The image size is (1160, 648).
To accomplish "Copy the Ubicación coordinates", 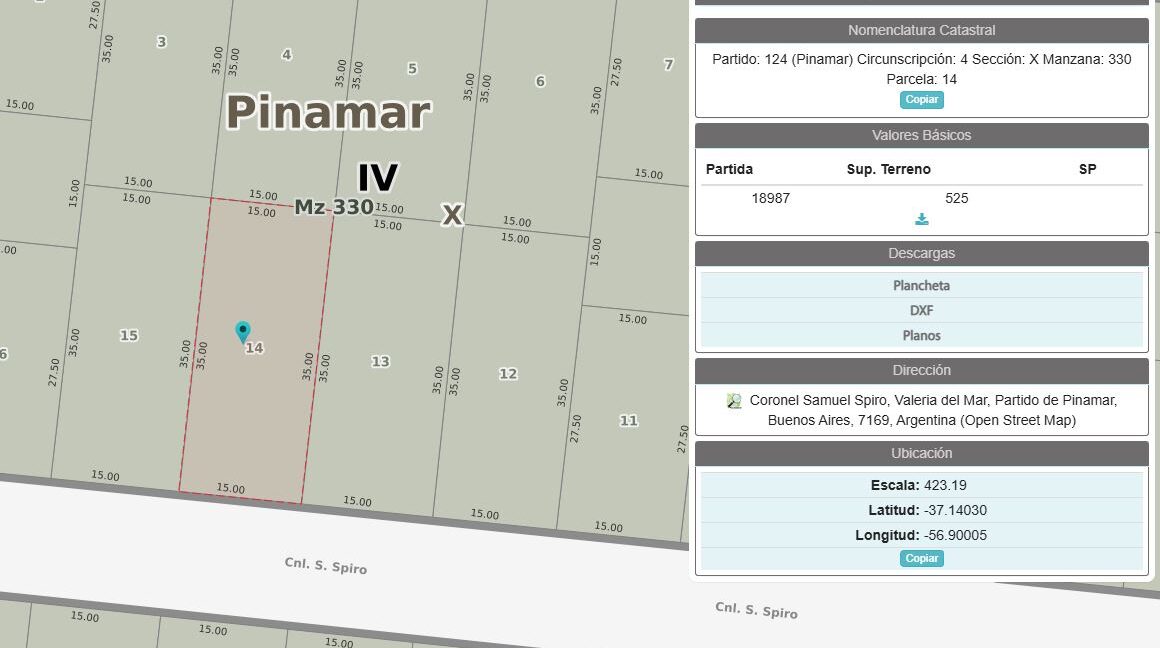I will pos(922,558).
